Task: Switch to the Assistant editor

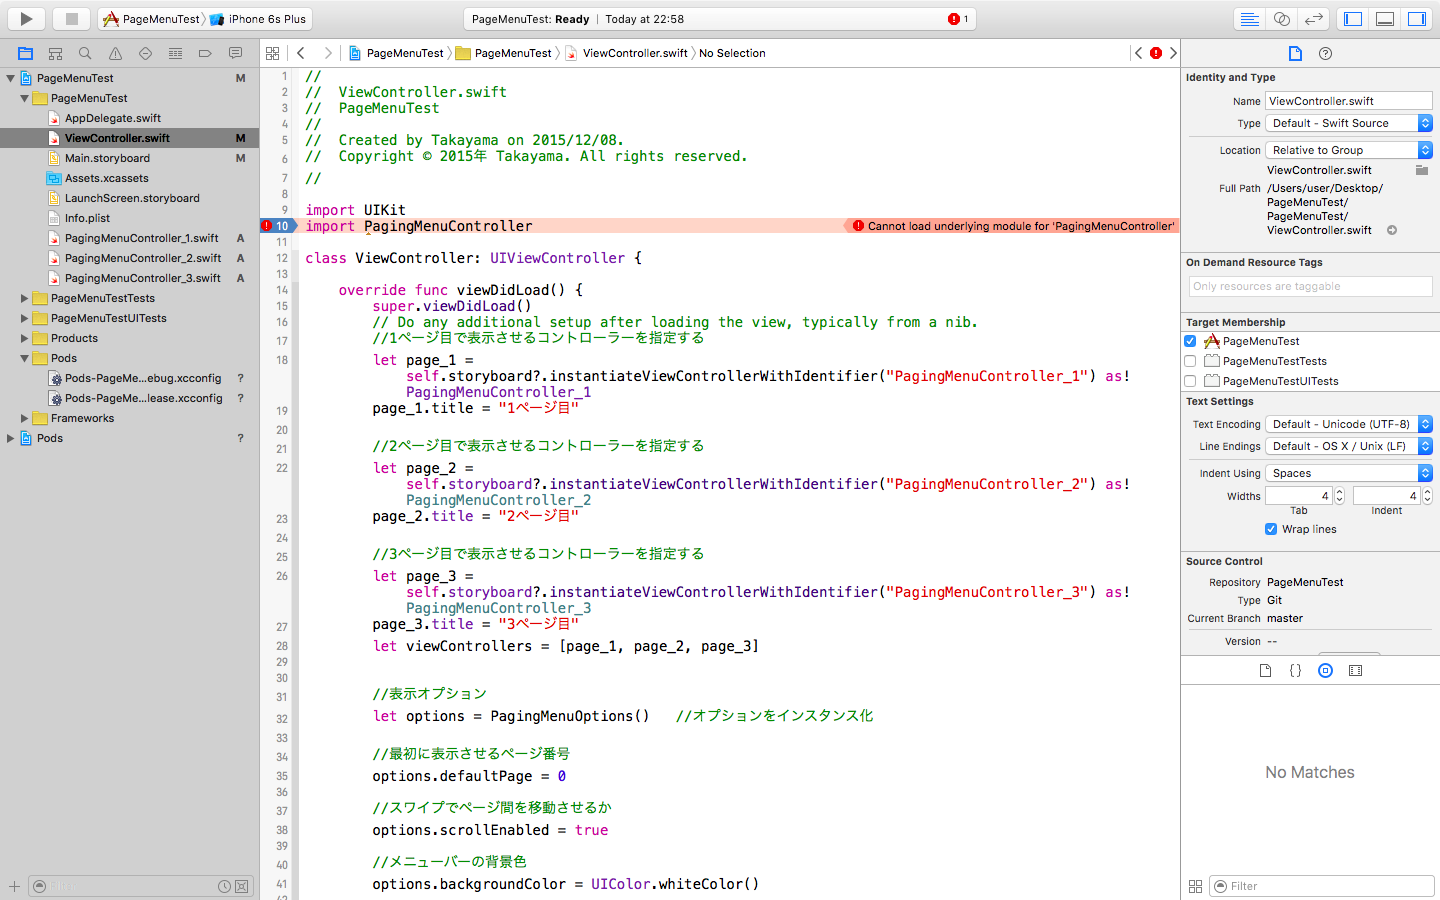Action: tap(1281, 17)
